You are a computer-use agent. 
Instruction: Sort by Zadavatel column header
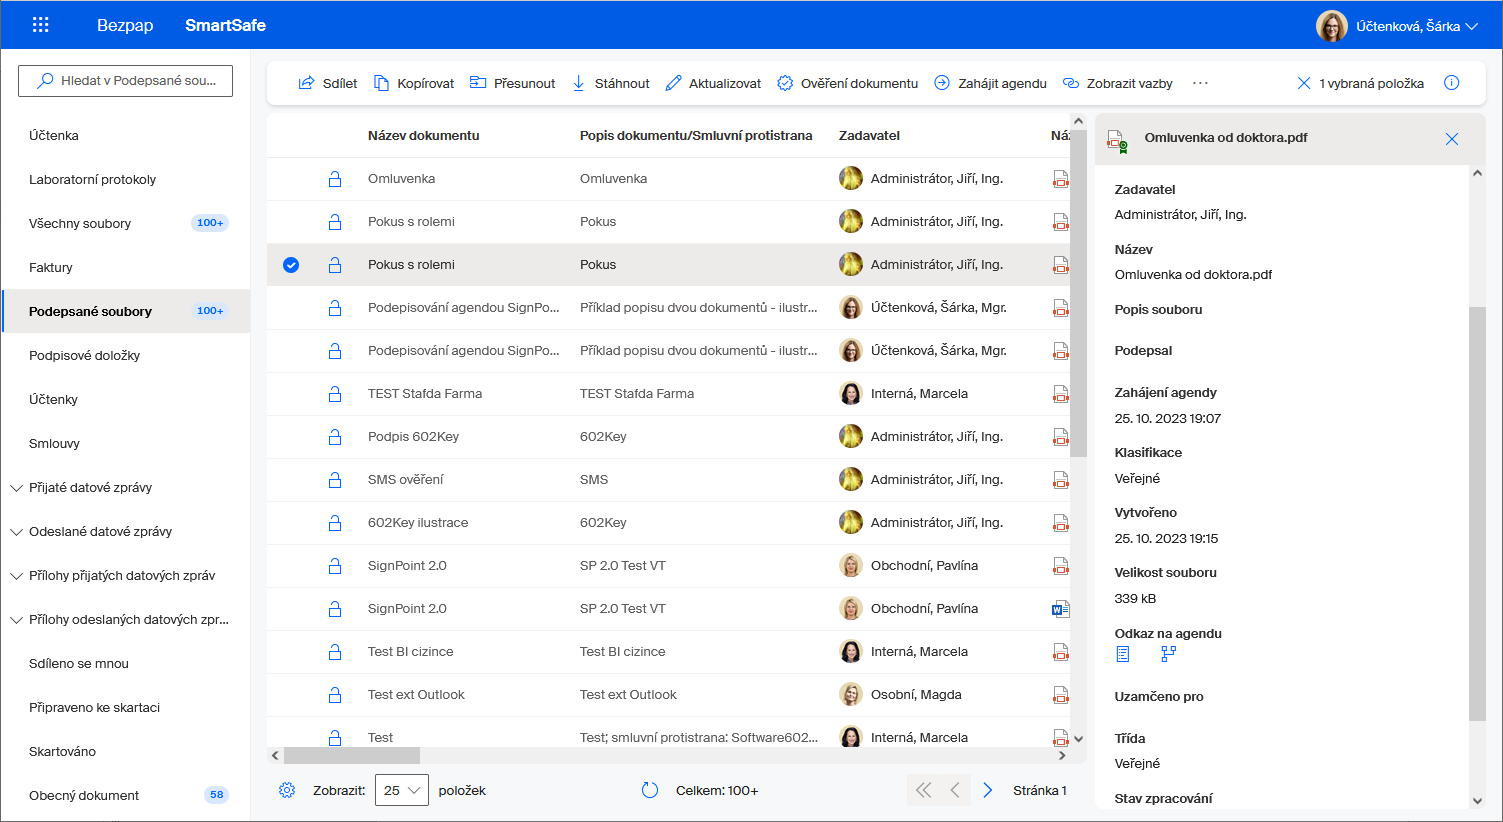coord(870,135)
